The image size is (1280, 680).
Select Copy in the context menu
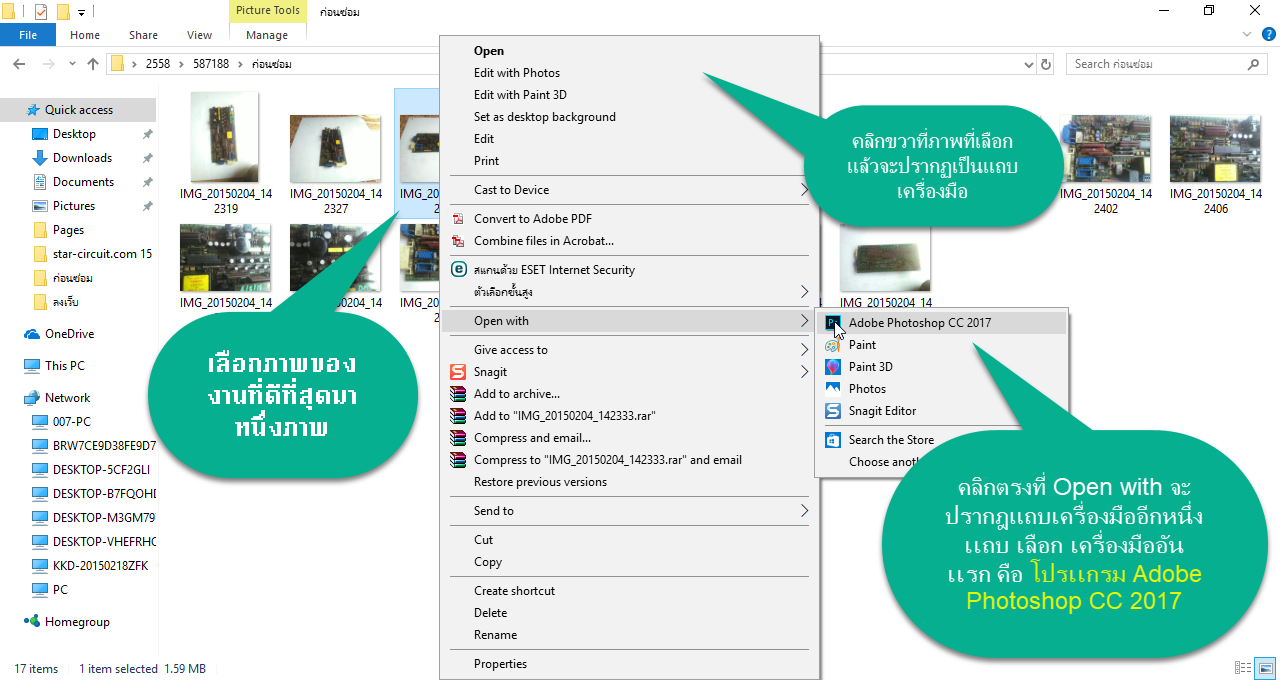pyautogui.click(x=488, y=562)
